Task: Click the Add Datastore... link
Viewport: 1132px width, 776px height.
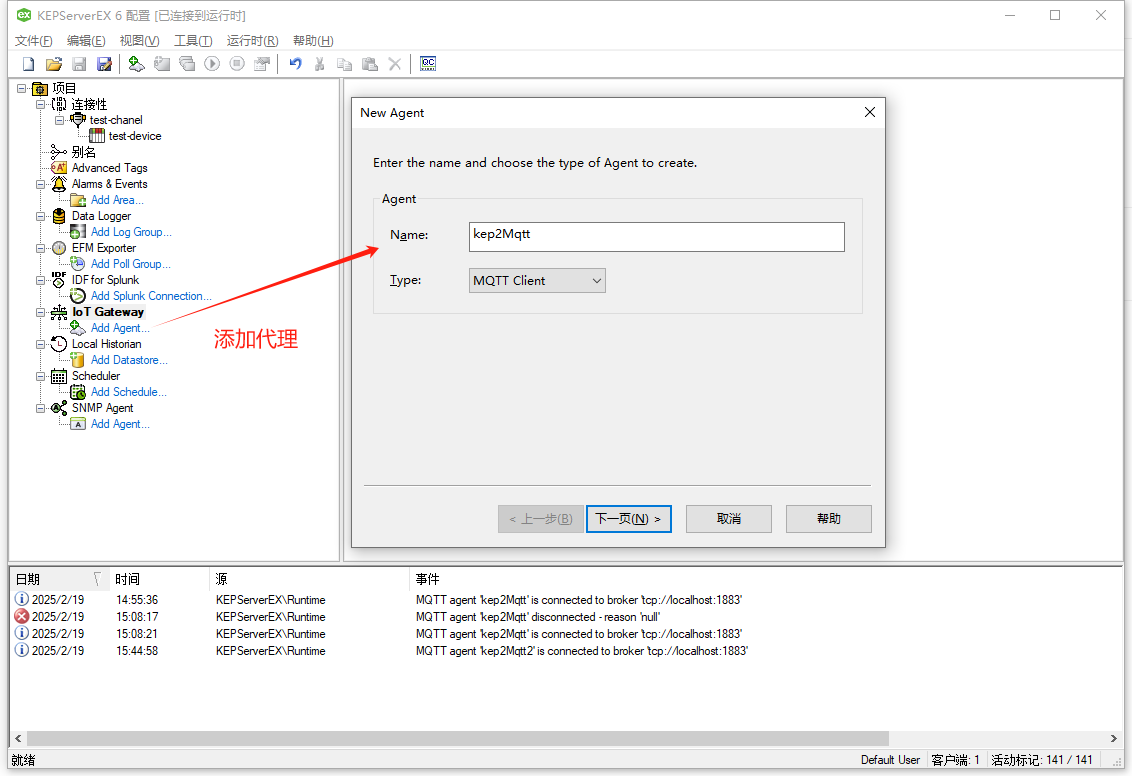Action: click(x=129, y=360)
